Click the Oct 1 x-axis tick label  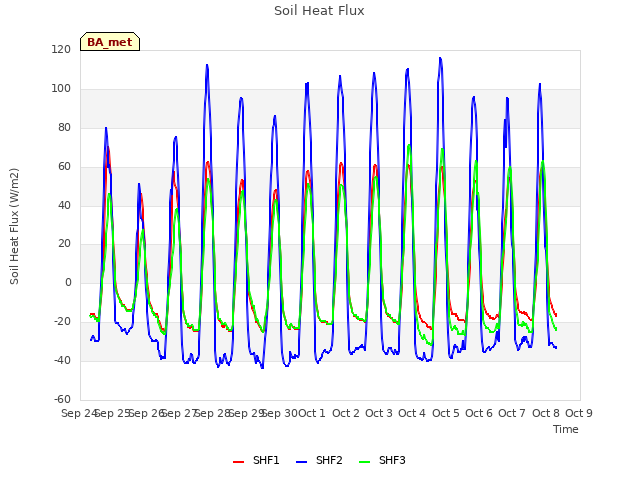312,413
